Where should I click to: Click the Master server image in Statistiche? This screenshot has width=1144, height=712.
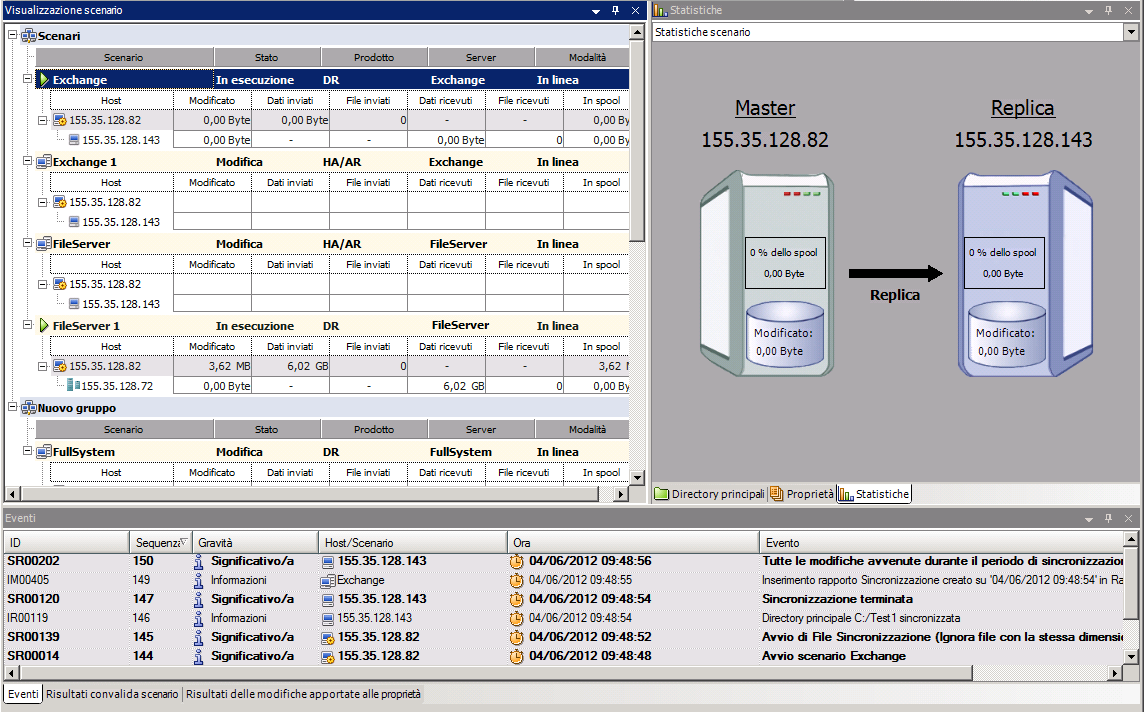767,275
